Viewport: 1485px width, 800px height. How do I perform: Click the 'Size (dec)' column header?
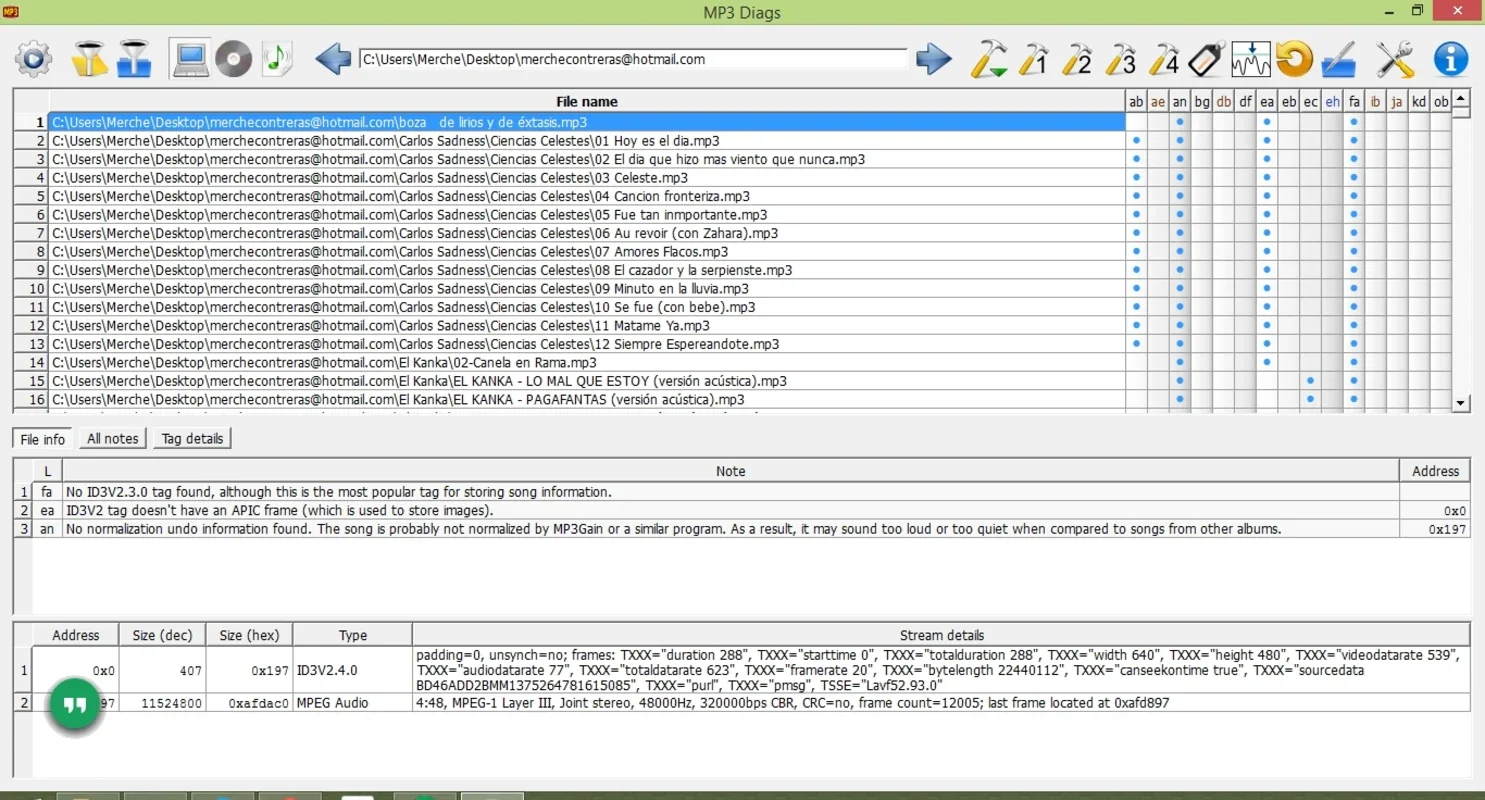pyautogui.click(x=163, y=635)
